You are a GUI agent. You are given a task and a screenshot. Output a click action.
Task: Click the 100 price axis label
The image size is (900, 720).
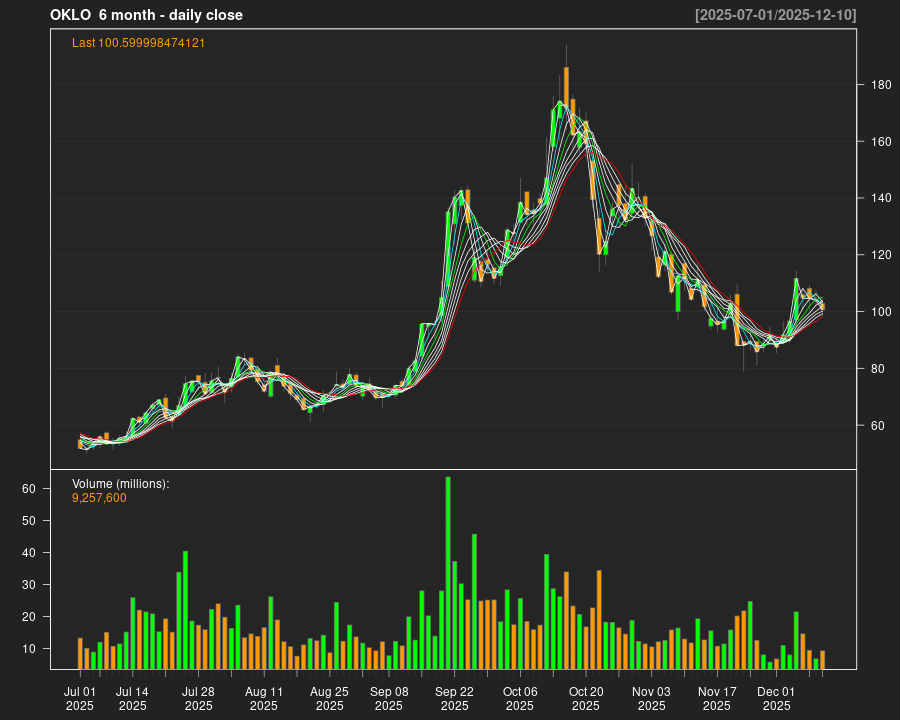tap(880, 312)
